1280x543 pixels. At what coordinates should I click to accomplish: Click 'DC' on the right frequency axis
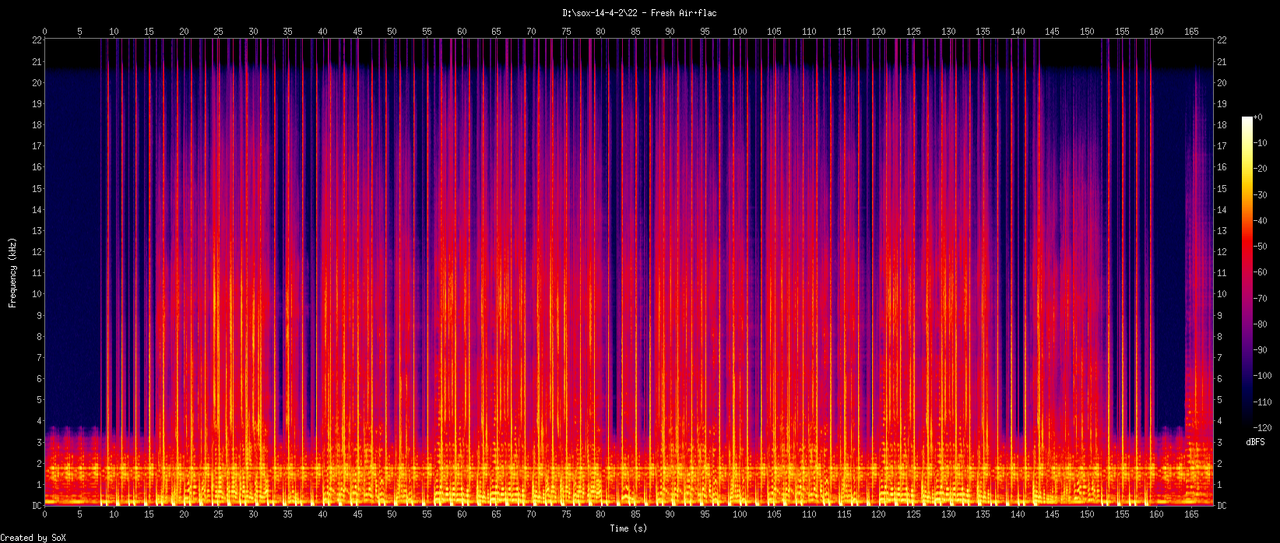pyautogui.click(x=1222, y=506)
